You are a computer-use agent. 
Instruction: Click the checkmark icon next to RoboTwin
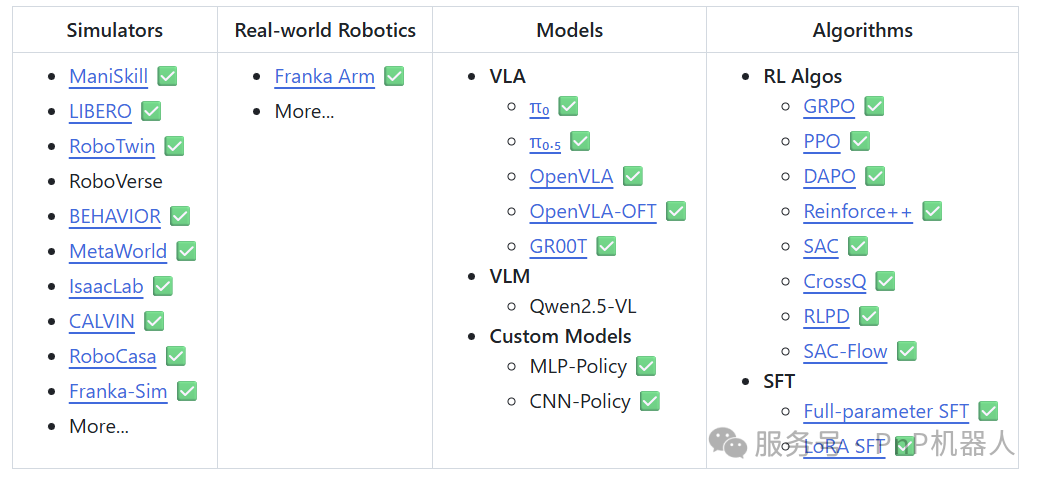coord(174,146)
